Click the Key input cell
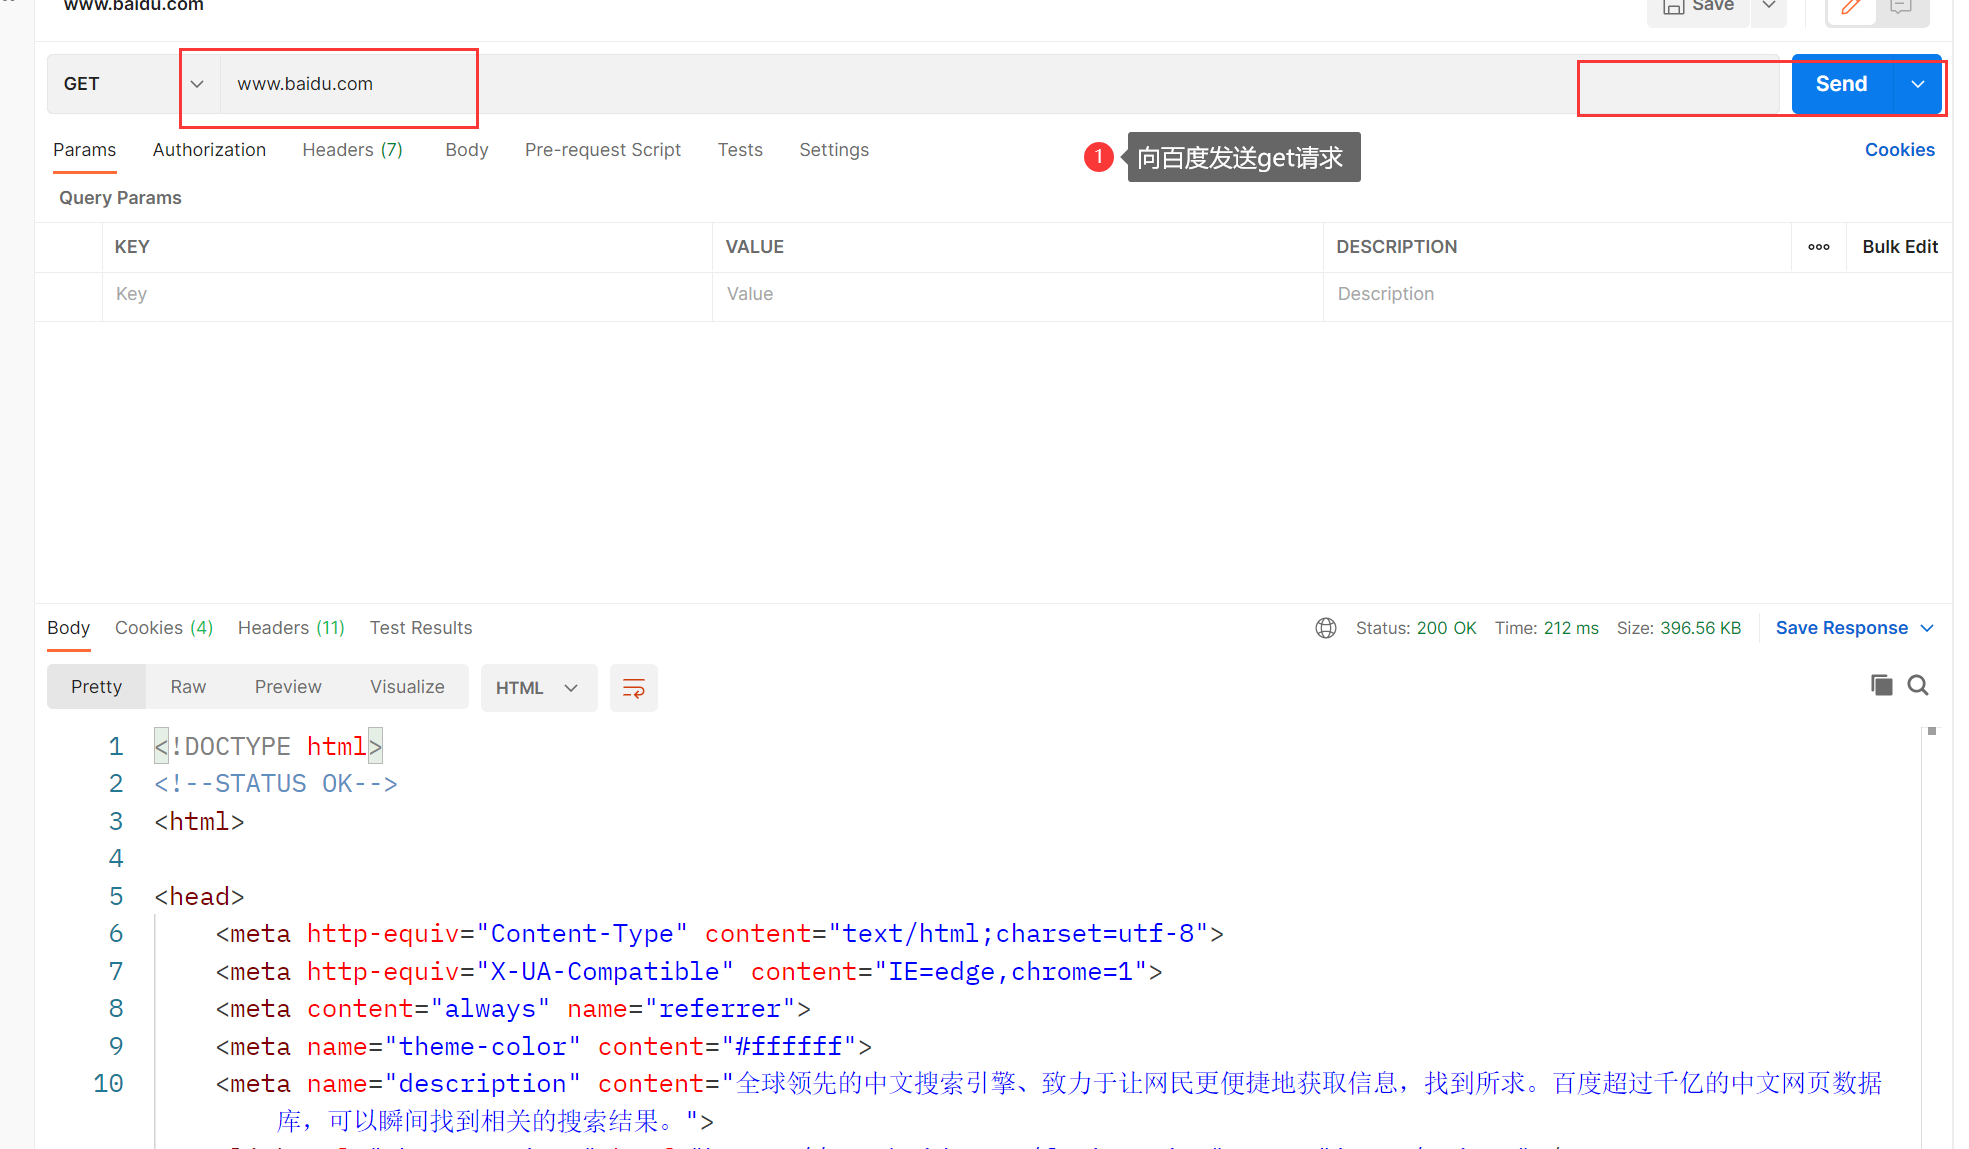 (x=407, y=294)
